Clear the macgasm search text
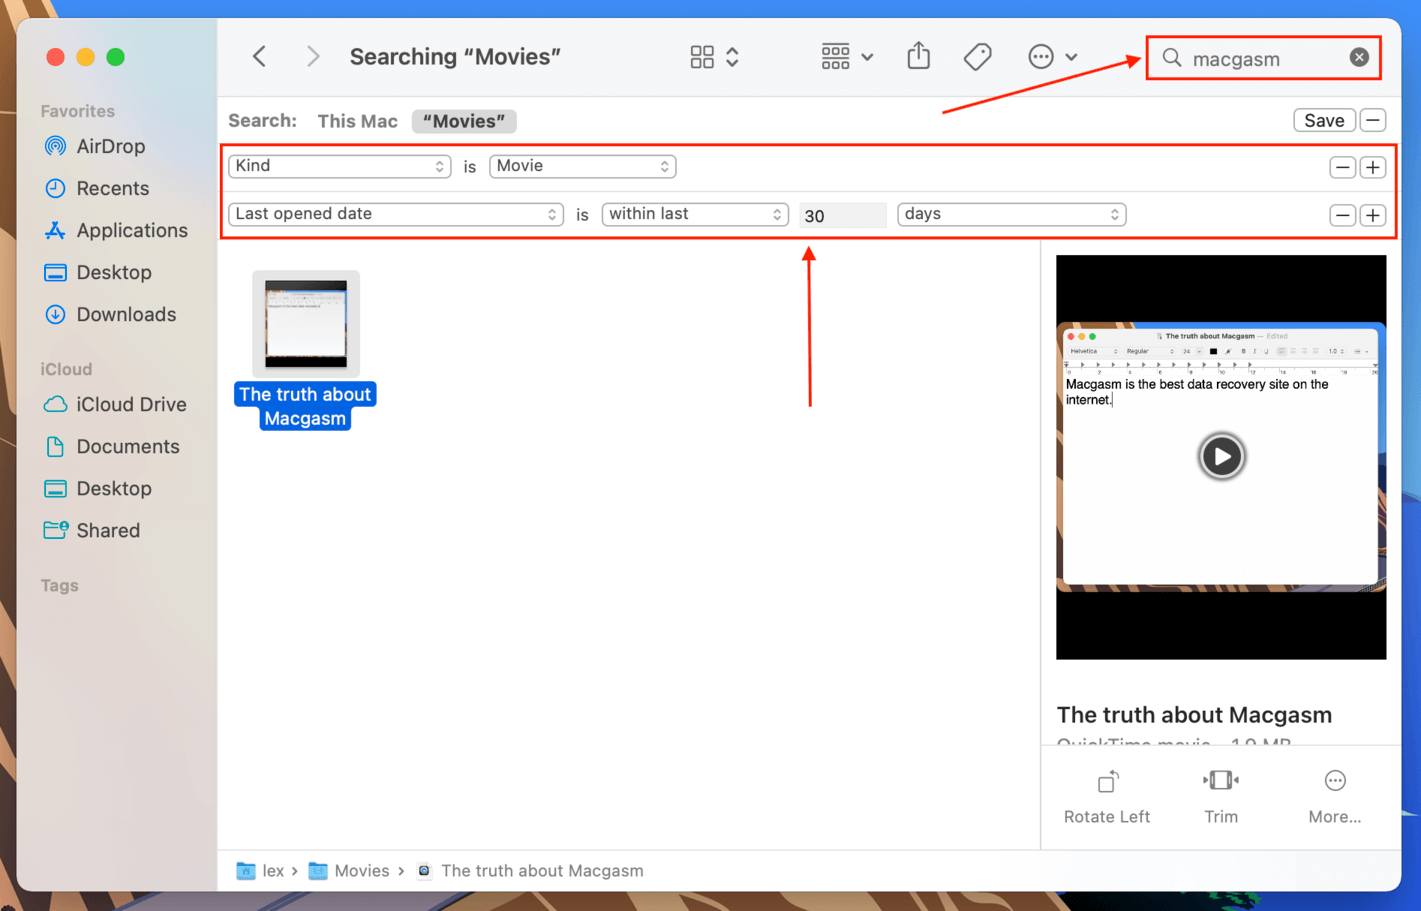This screenshot has height=911, width=1421. pos(1359,58)
